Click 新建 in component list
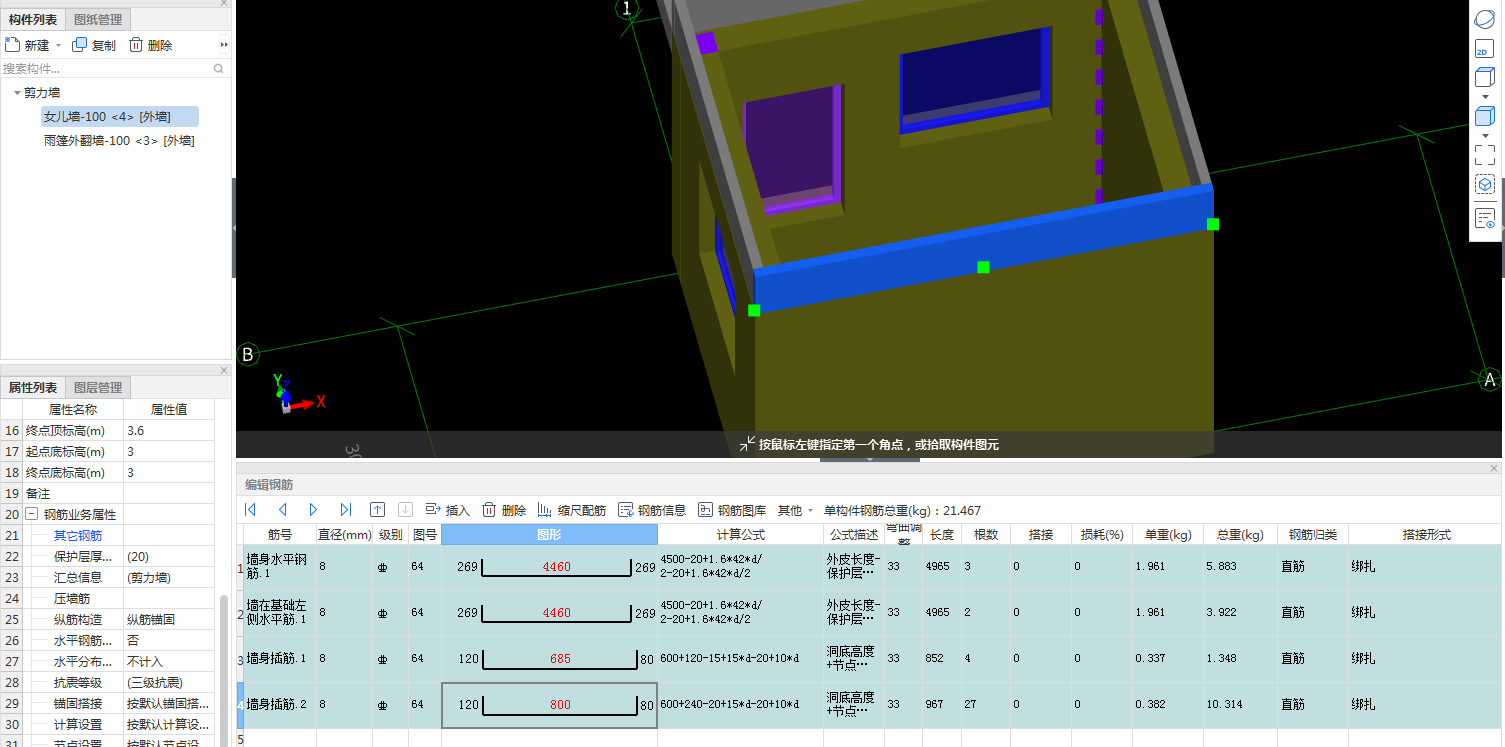This screenshot has height=747, width=1505. (x=28, y=45)
